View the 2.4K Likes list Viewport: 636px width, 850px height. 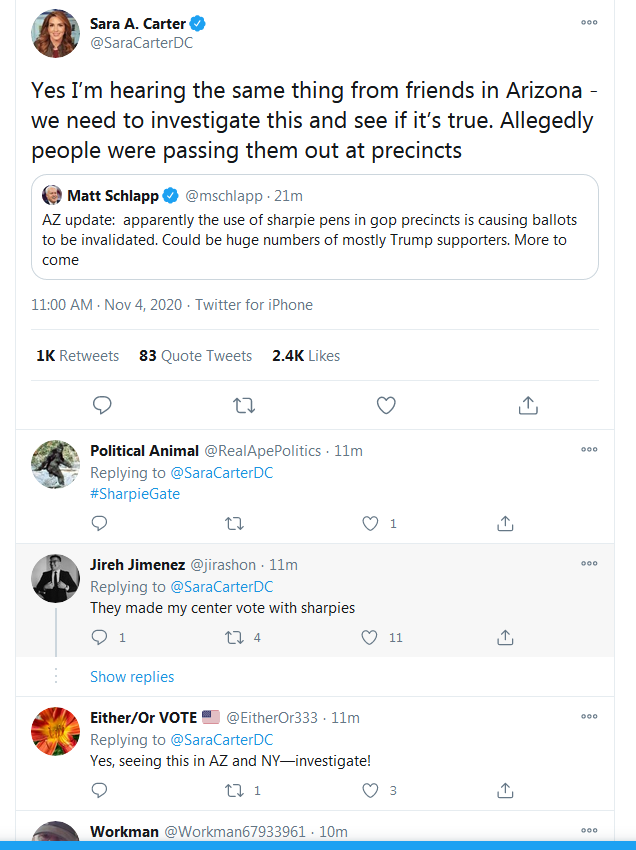click(306, 356)
